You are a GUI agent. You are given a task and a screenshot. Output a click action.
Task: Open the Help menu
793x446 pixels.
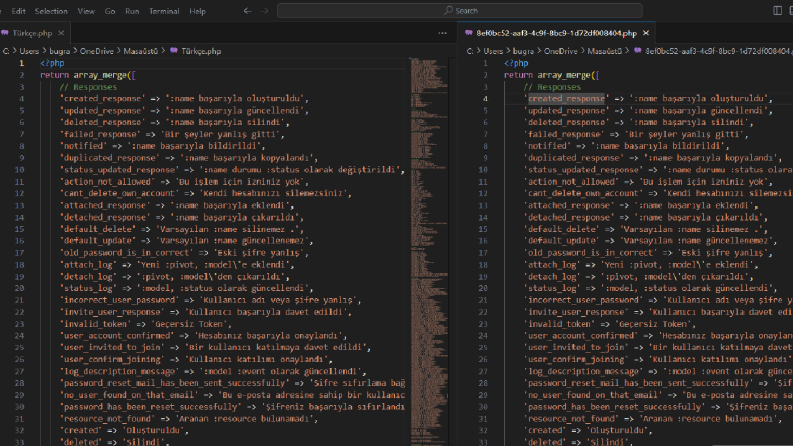(197, 11)
